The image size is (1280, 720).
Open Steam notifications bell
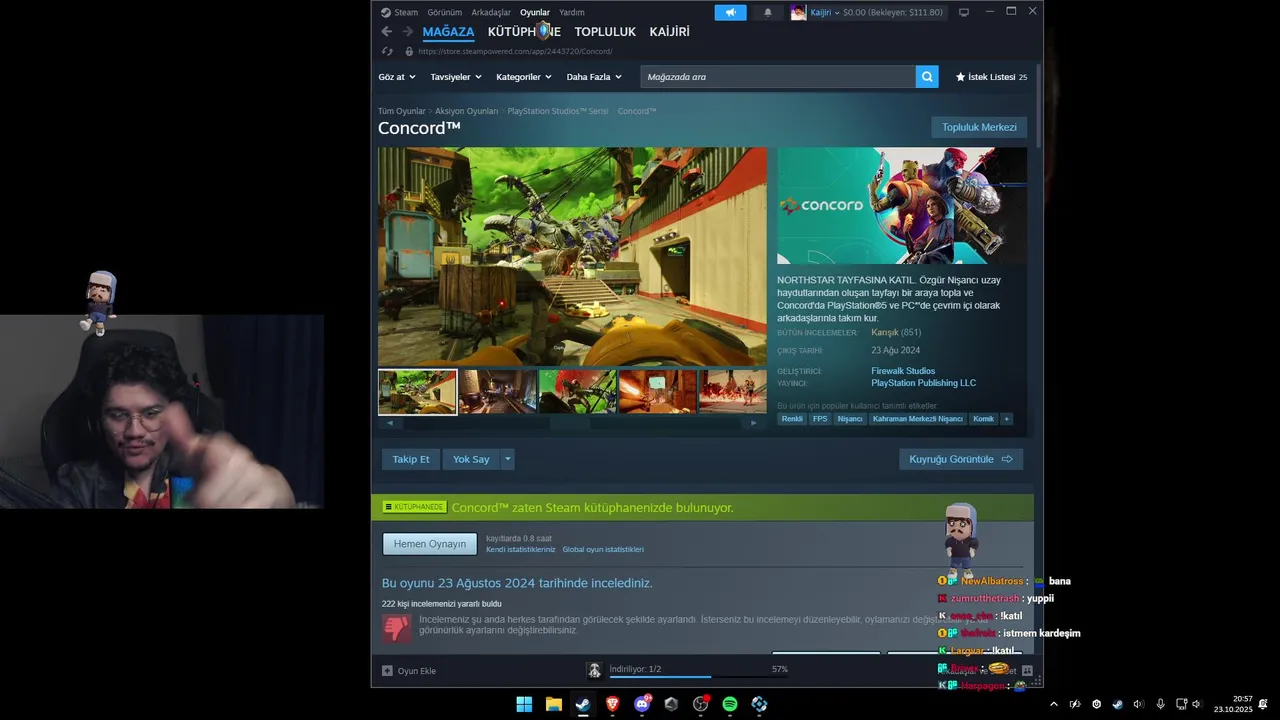point(768,12)
